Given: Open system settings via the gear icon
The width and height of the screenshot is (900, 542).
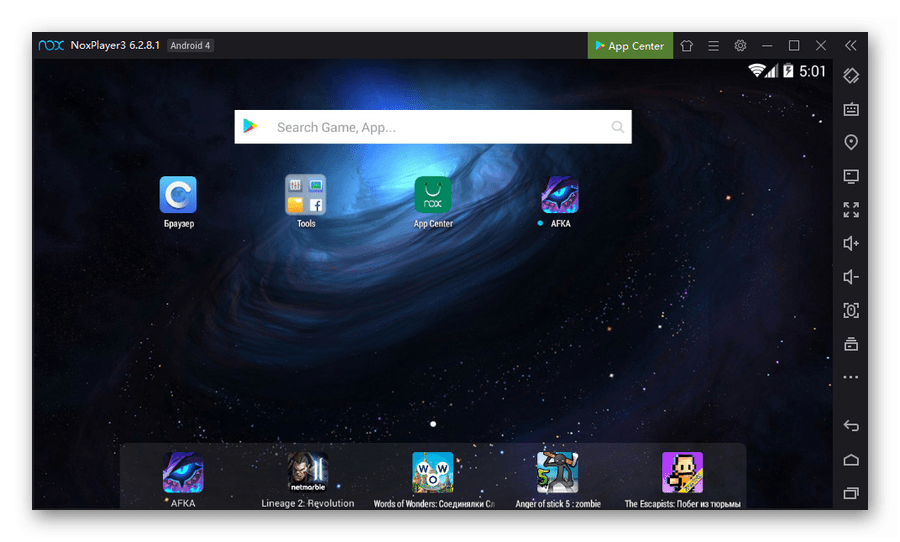Looking at the screenshot, I should point(740,46).
